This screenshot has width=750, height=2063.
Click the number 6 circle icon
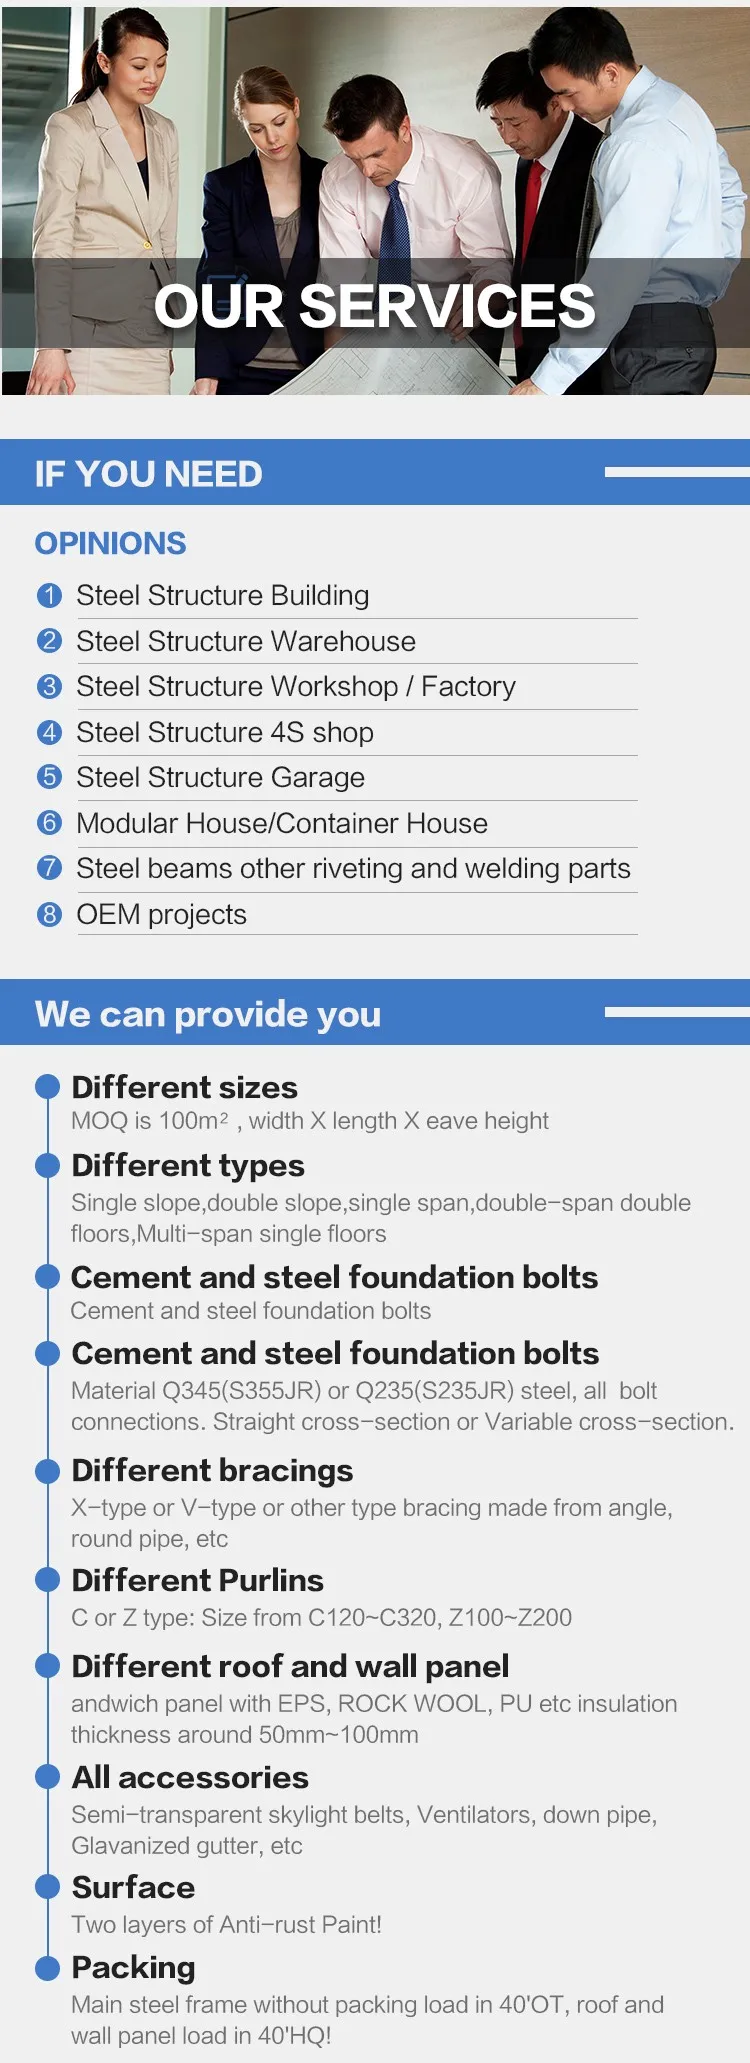(49, 823)
